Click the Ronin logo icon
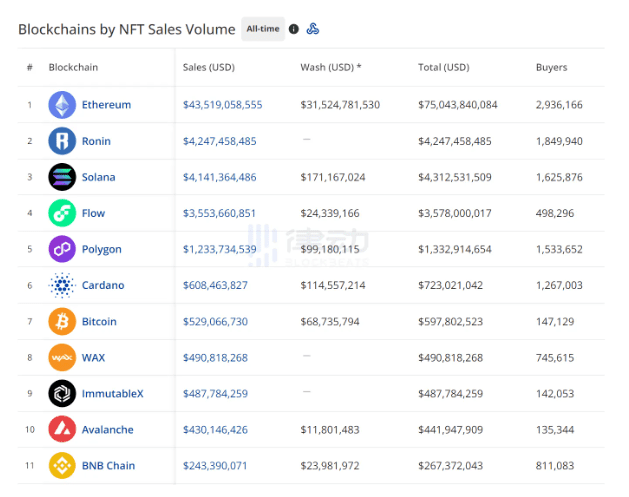This screenshot has height=497, width=629. pos(62,141)
